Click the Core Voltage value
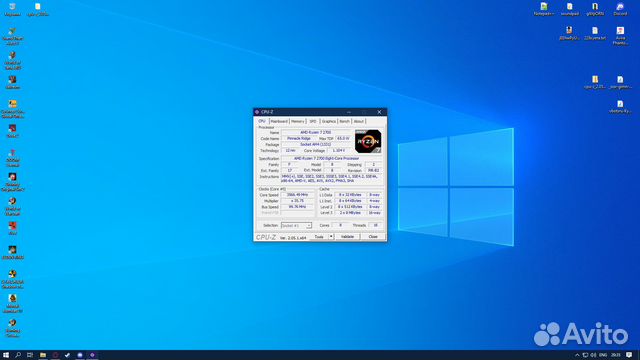Image resolution: width=640 pixels, height=360 pixels. click(x=339, y=151)
